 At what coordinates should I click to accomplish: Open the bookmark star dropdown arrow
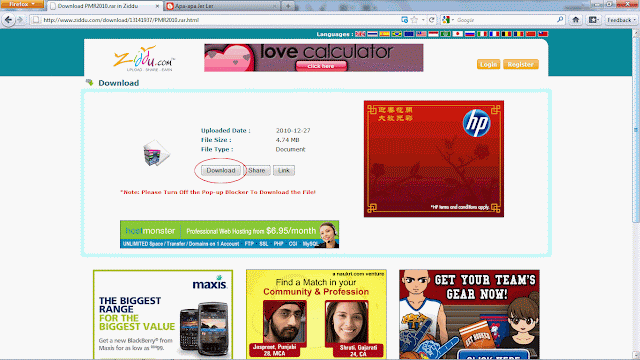click(423, 20)
